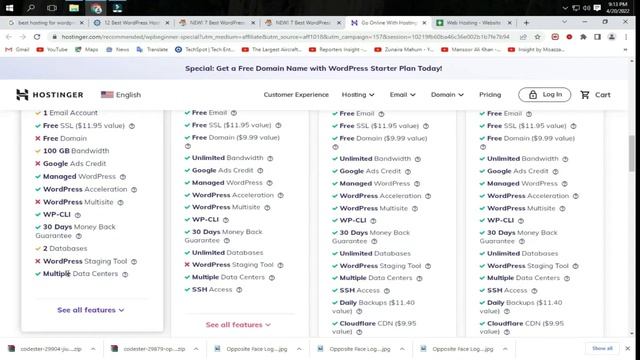Click the special Free Domain Name banner

tap(313, 69)
